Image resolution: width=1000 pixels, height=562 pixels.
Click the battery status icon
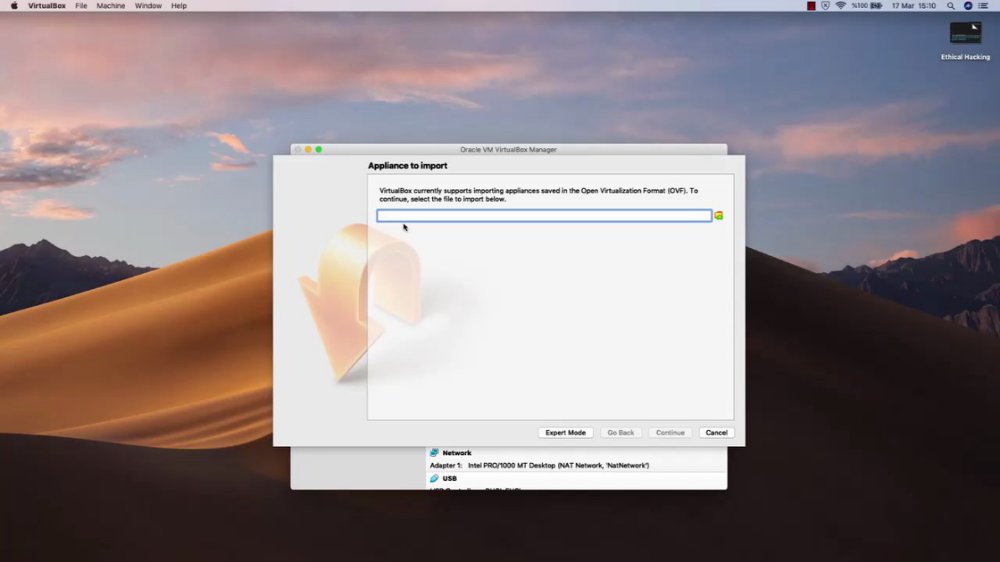[876, 6]
